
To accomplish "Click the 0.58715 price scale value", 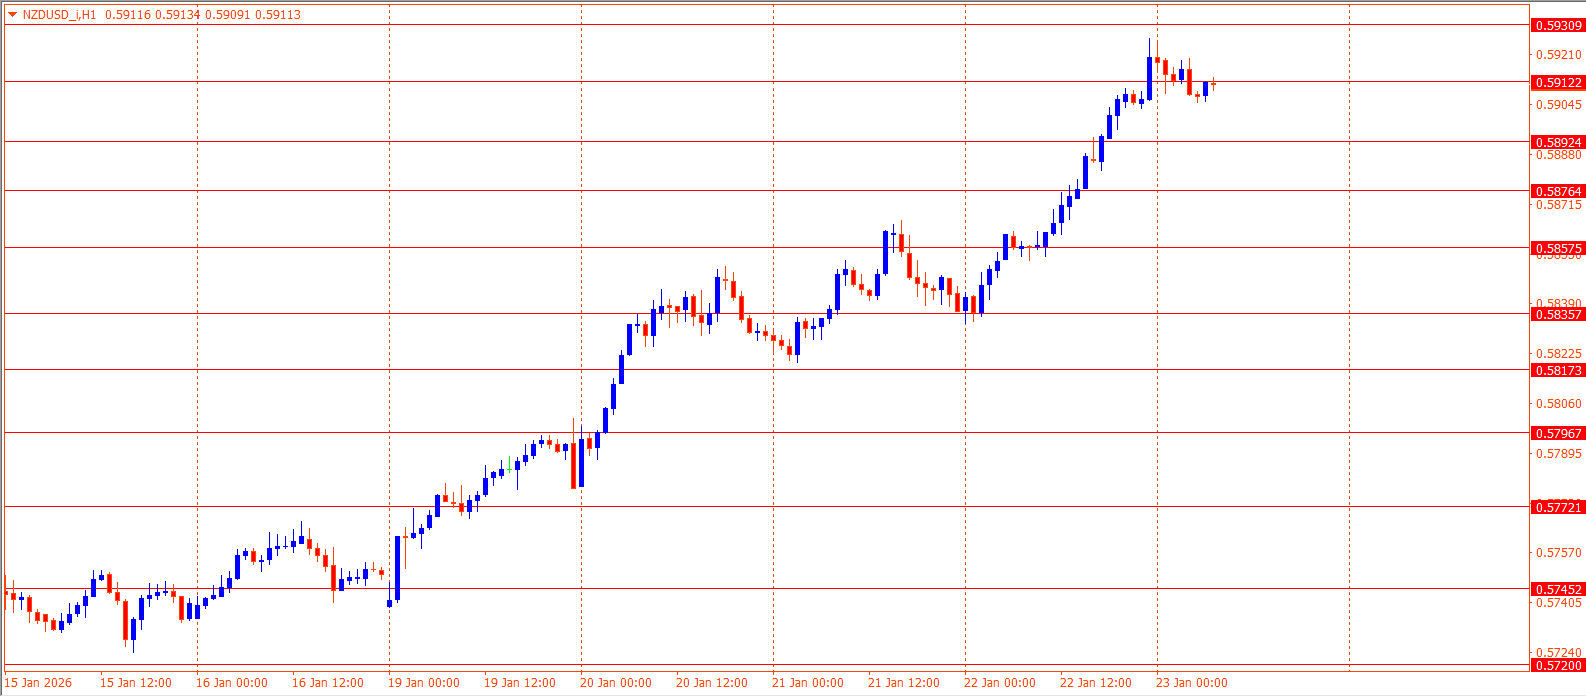I will (x=1559, y=205).
